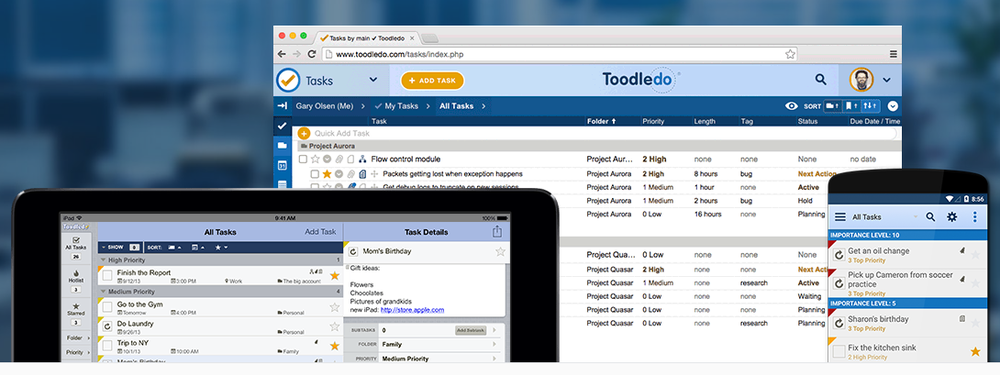1000x375 pixels.
Task: Star Go to the Gym on the iPad
Action: click(x=334, y=307)
